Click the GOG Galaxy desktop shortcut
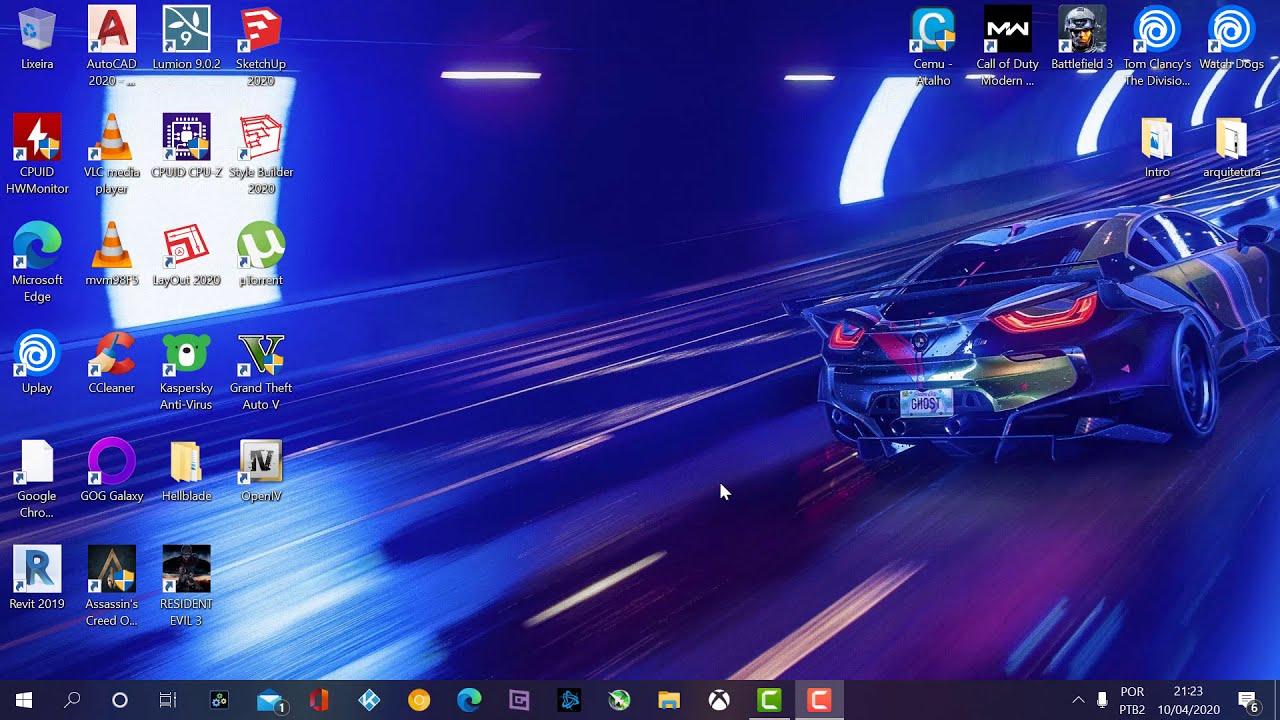Image resolution: width=1280 pixels, height=720 pixels. 112,471
